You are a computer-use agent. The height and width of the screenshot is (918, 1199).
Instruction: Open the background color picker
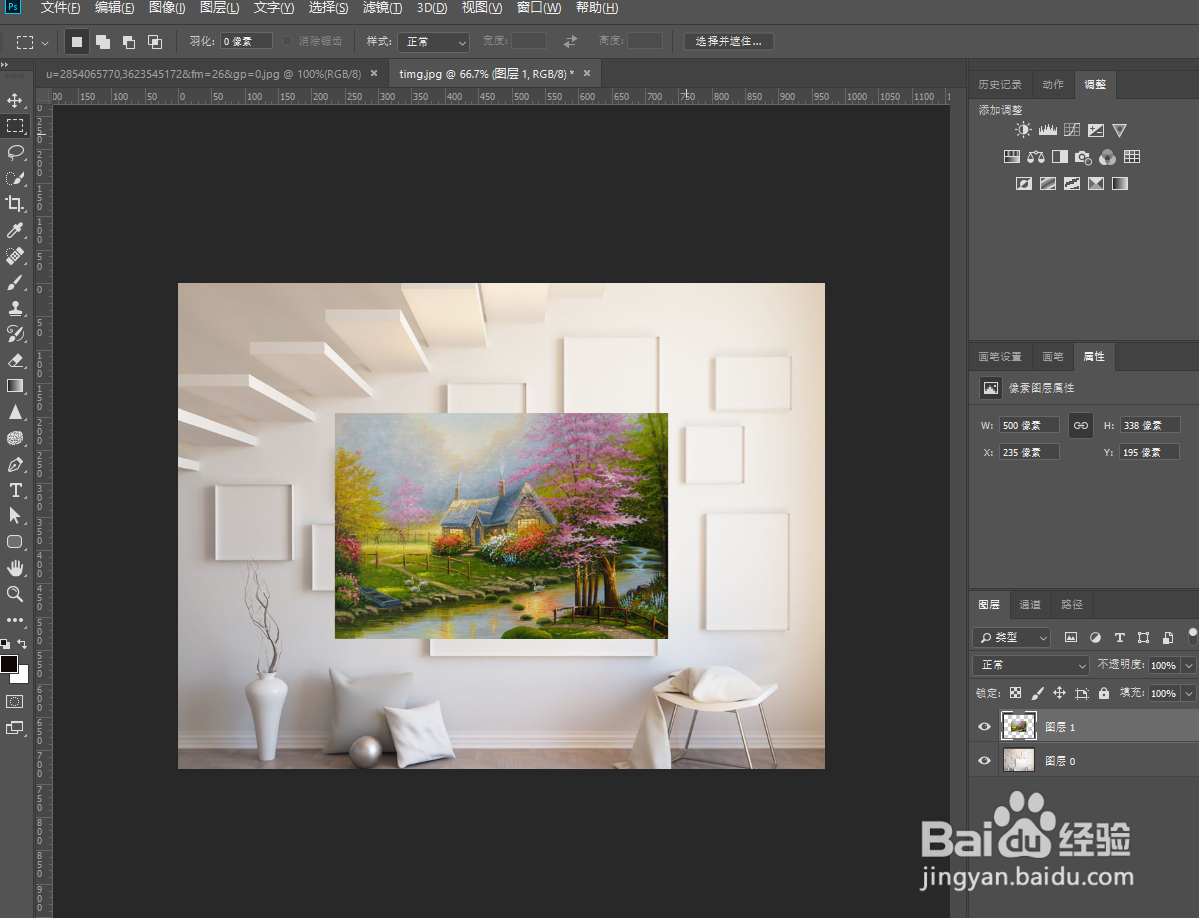[x=22, y=676]
